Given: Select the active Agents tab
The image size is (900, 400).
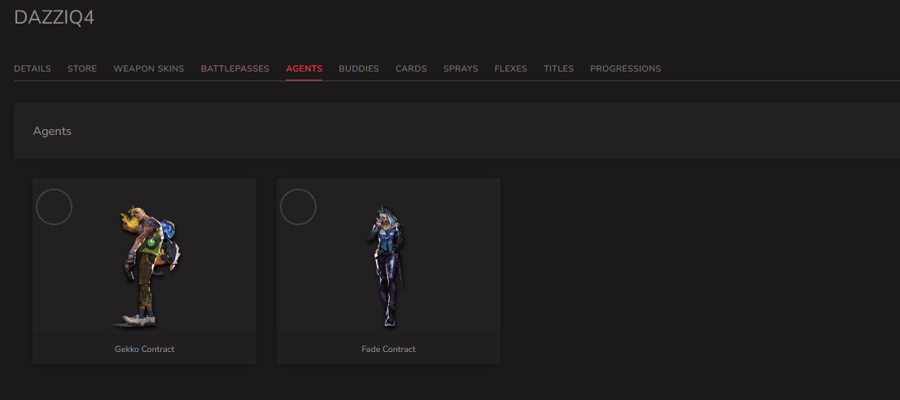Looking at the screenshot, I should coord(304,69).
